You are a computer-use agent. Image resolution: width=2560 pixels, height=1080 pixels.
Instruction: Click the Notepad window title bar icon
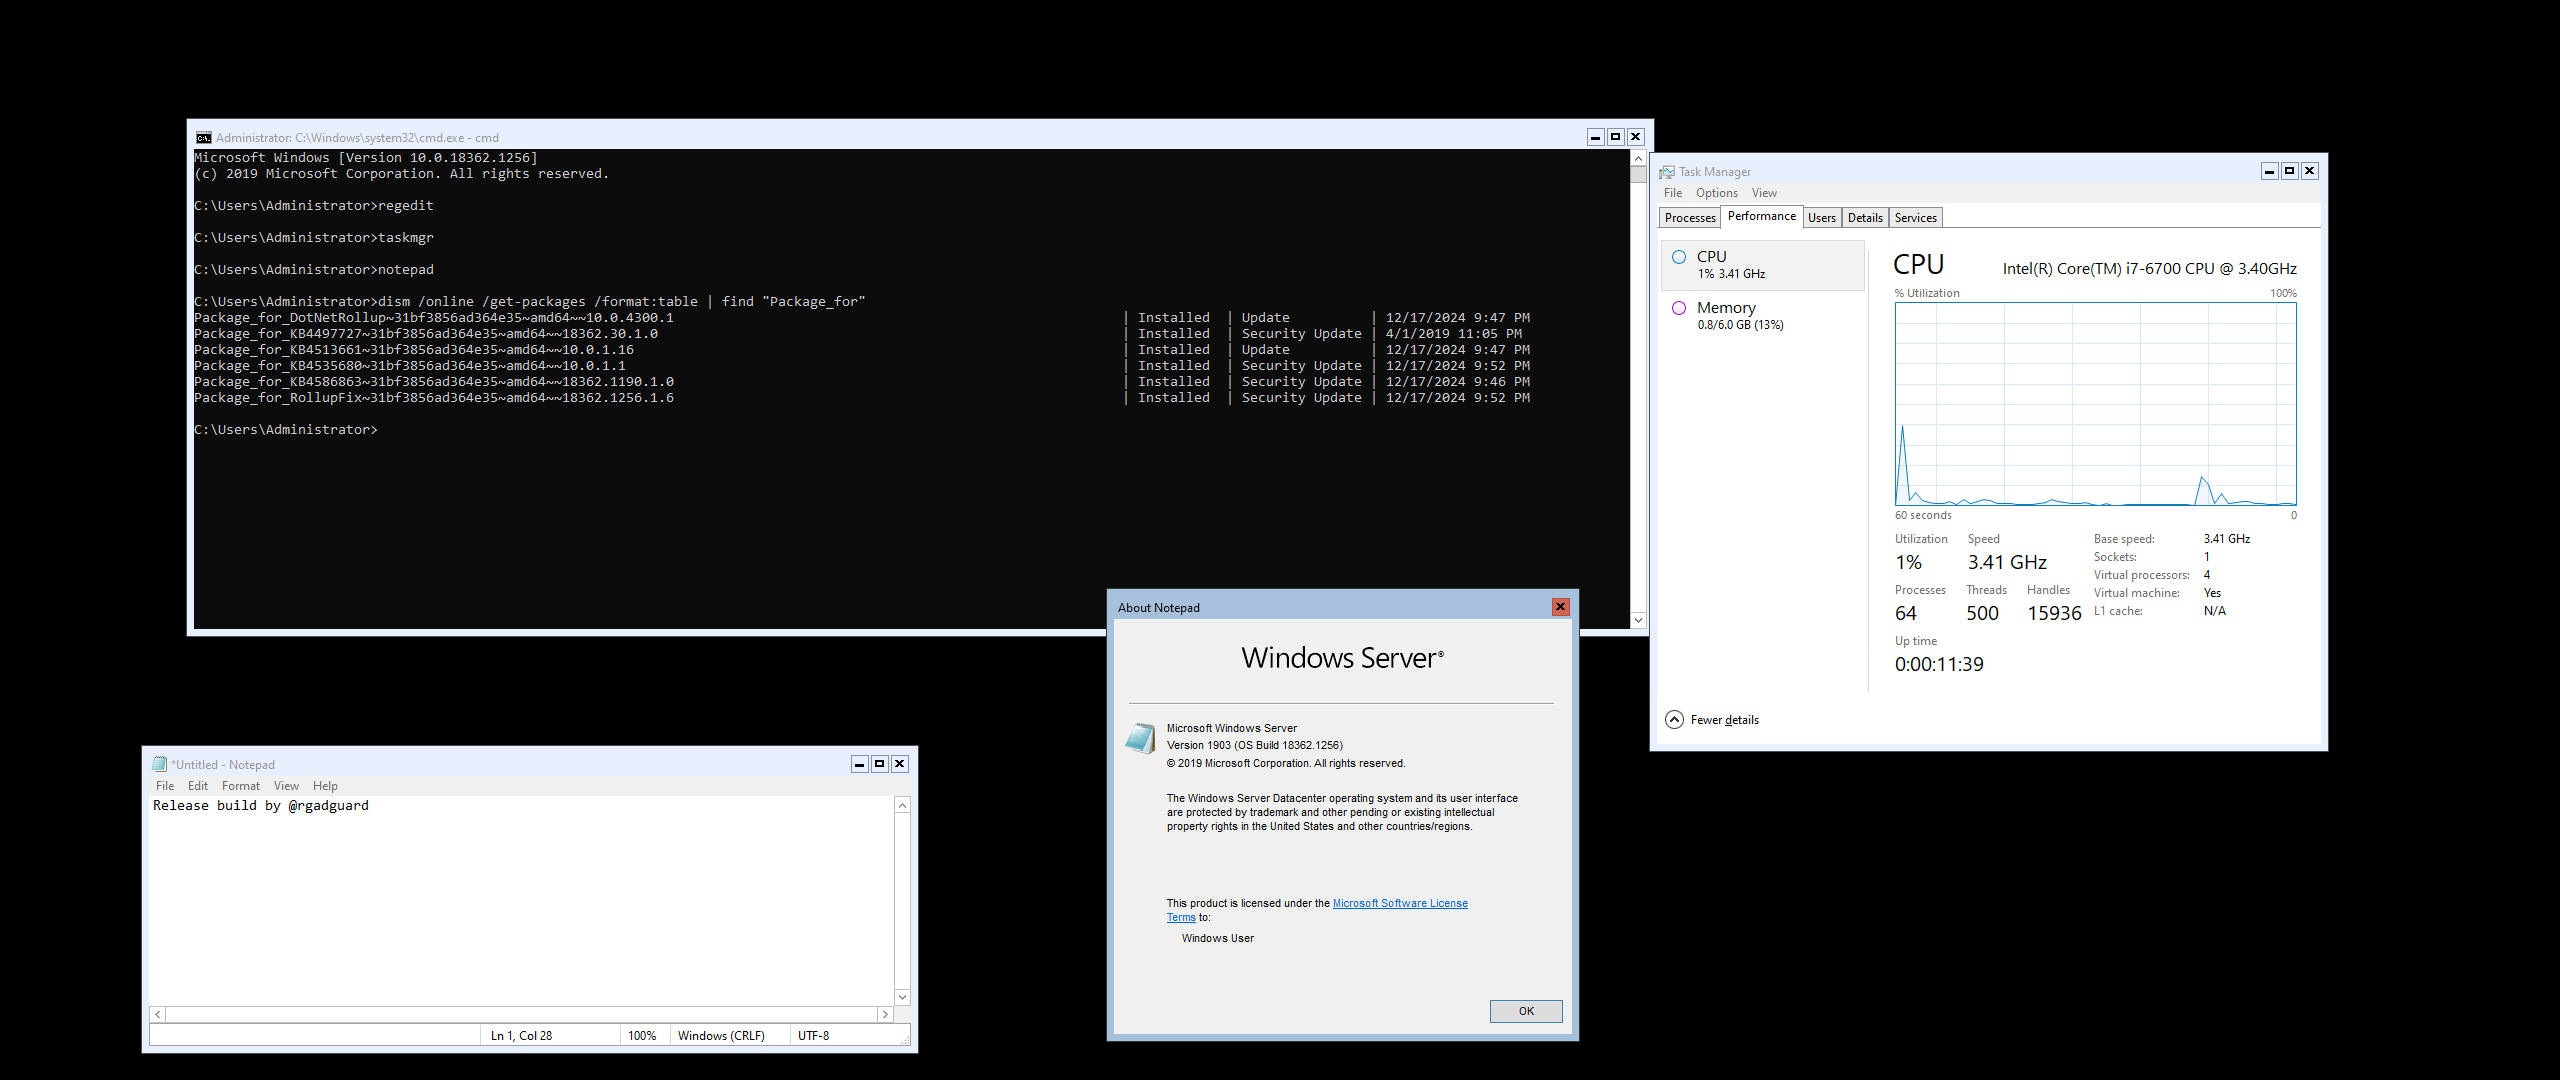(159, 764)
